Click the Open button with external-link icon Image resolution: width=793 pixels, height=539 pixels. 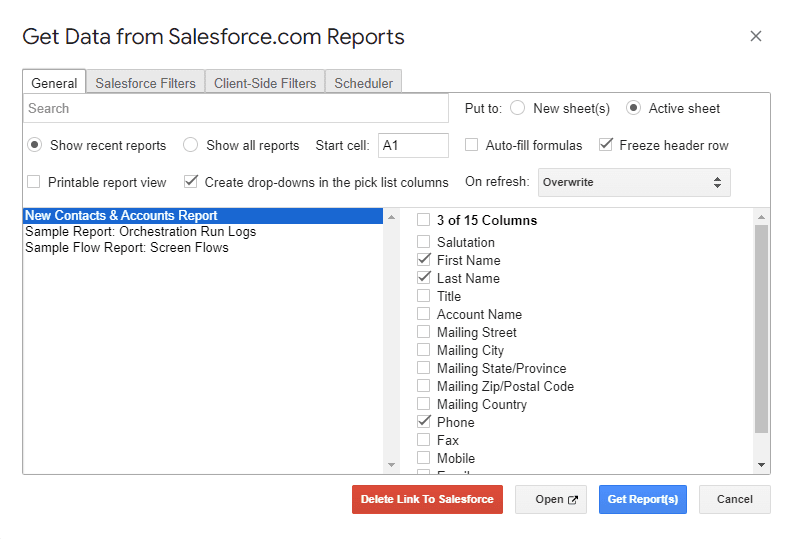[550, 499]
